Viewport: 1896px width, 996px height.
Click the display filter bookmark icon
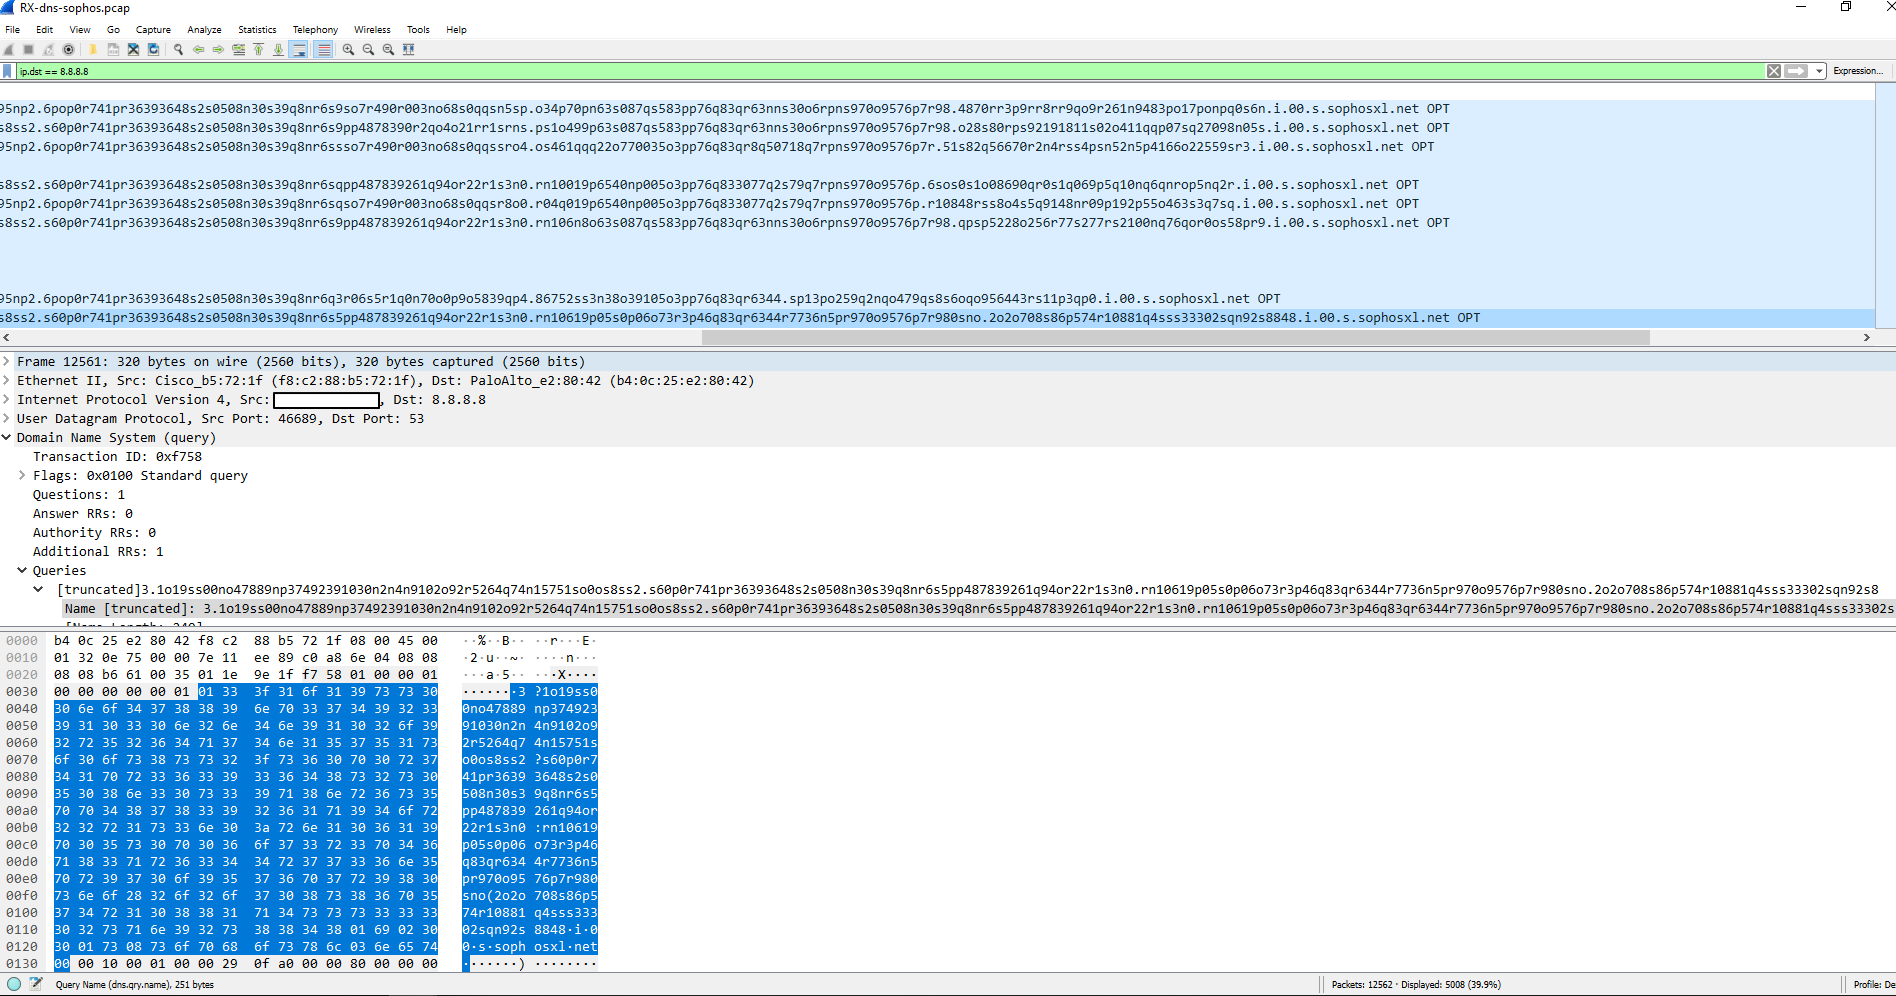(8, 71)
